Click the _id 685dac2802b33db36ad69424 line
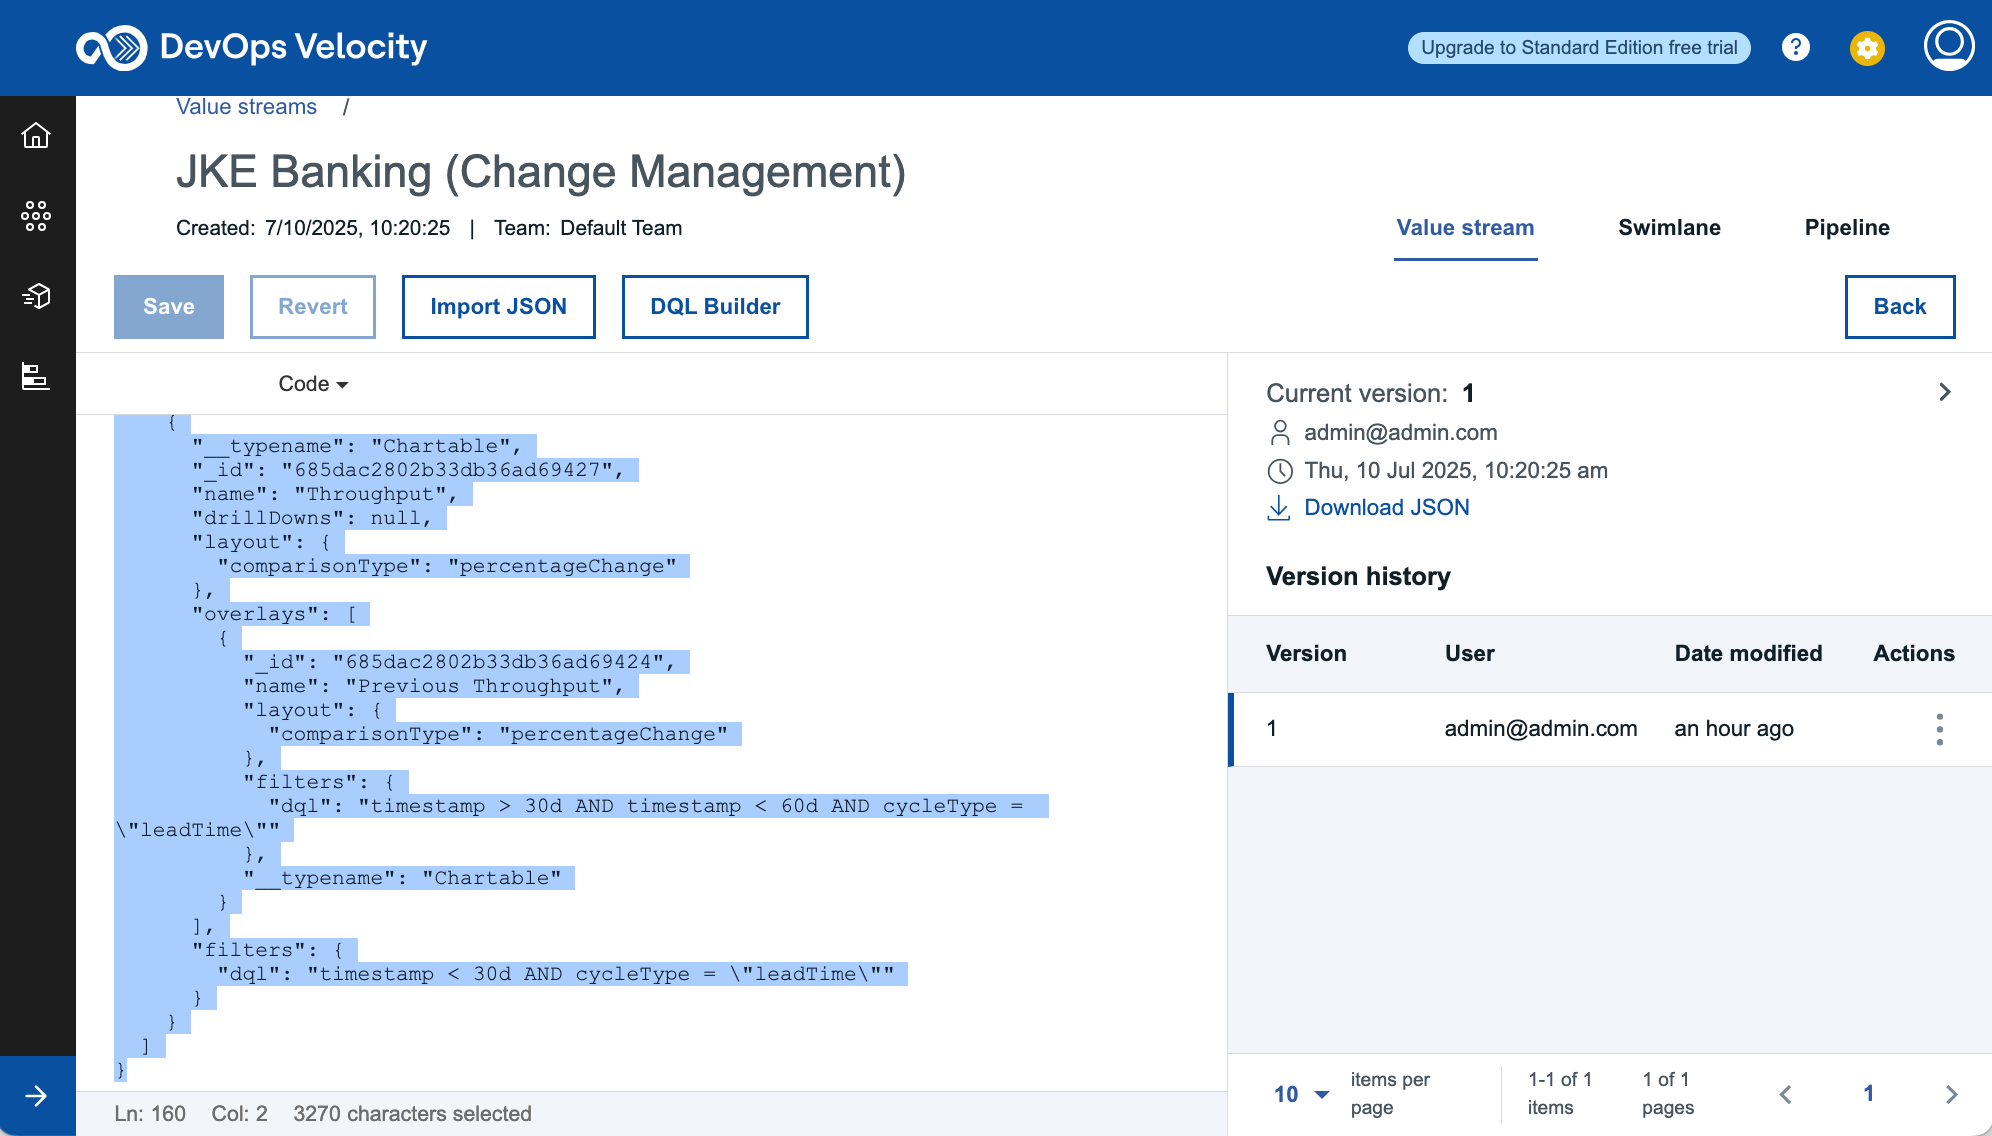 tap(459, 662)
